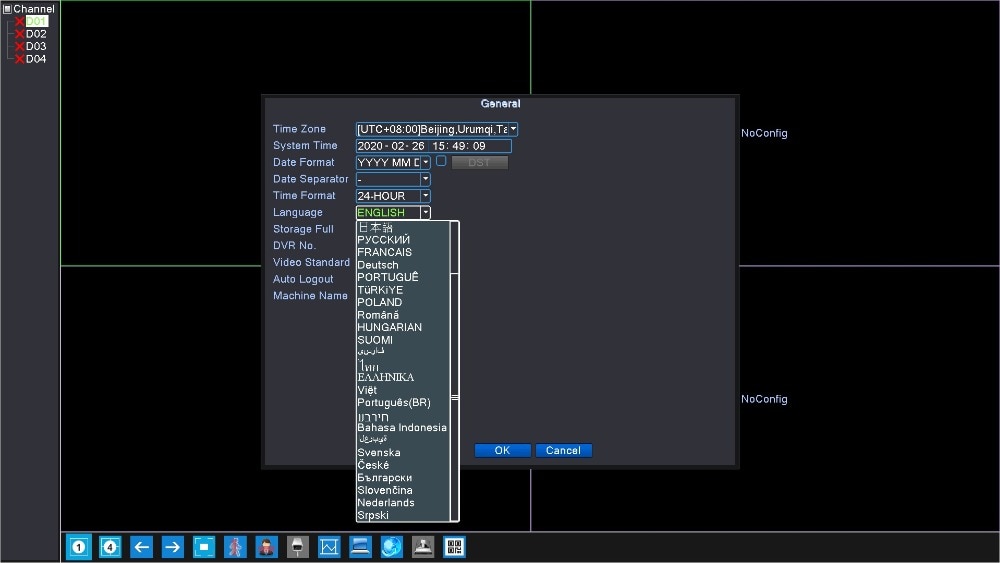Toggle fullscreen view icon
The image size is (1000, 563).
(x=204, y=546)
